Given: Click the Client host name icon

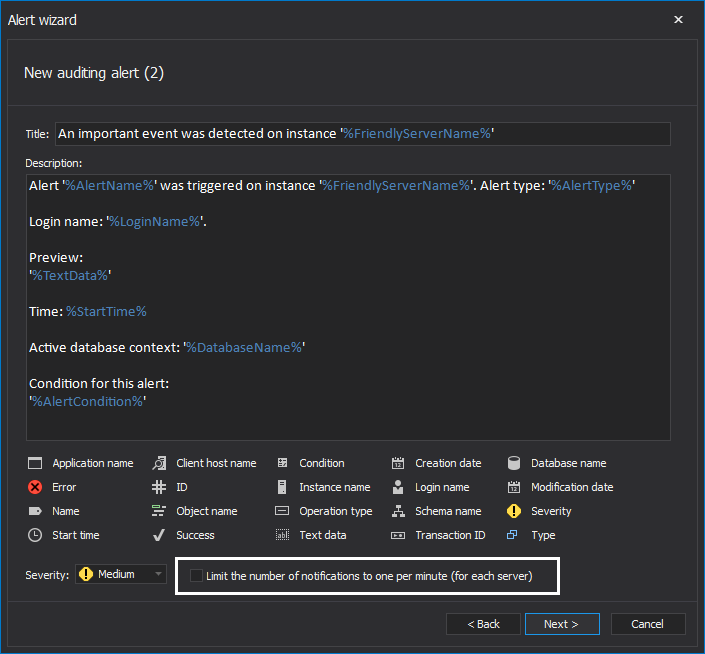Looking at the screenshot, I should tap(159, 463).
